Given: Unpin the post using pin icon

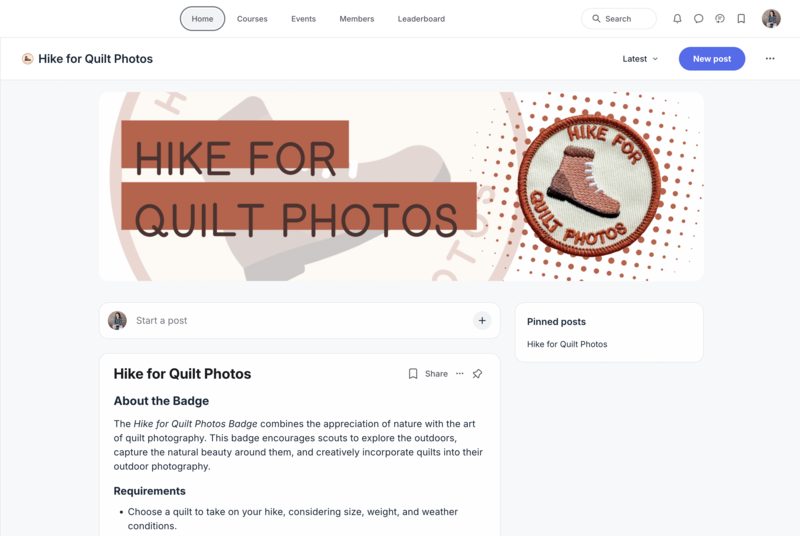Looking at the screenshot, I should 477,374.
